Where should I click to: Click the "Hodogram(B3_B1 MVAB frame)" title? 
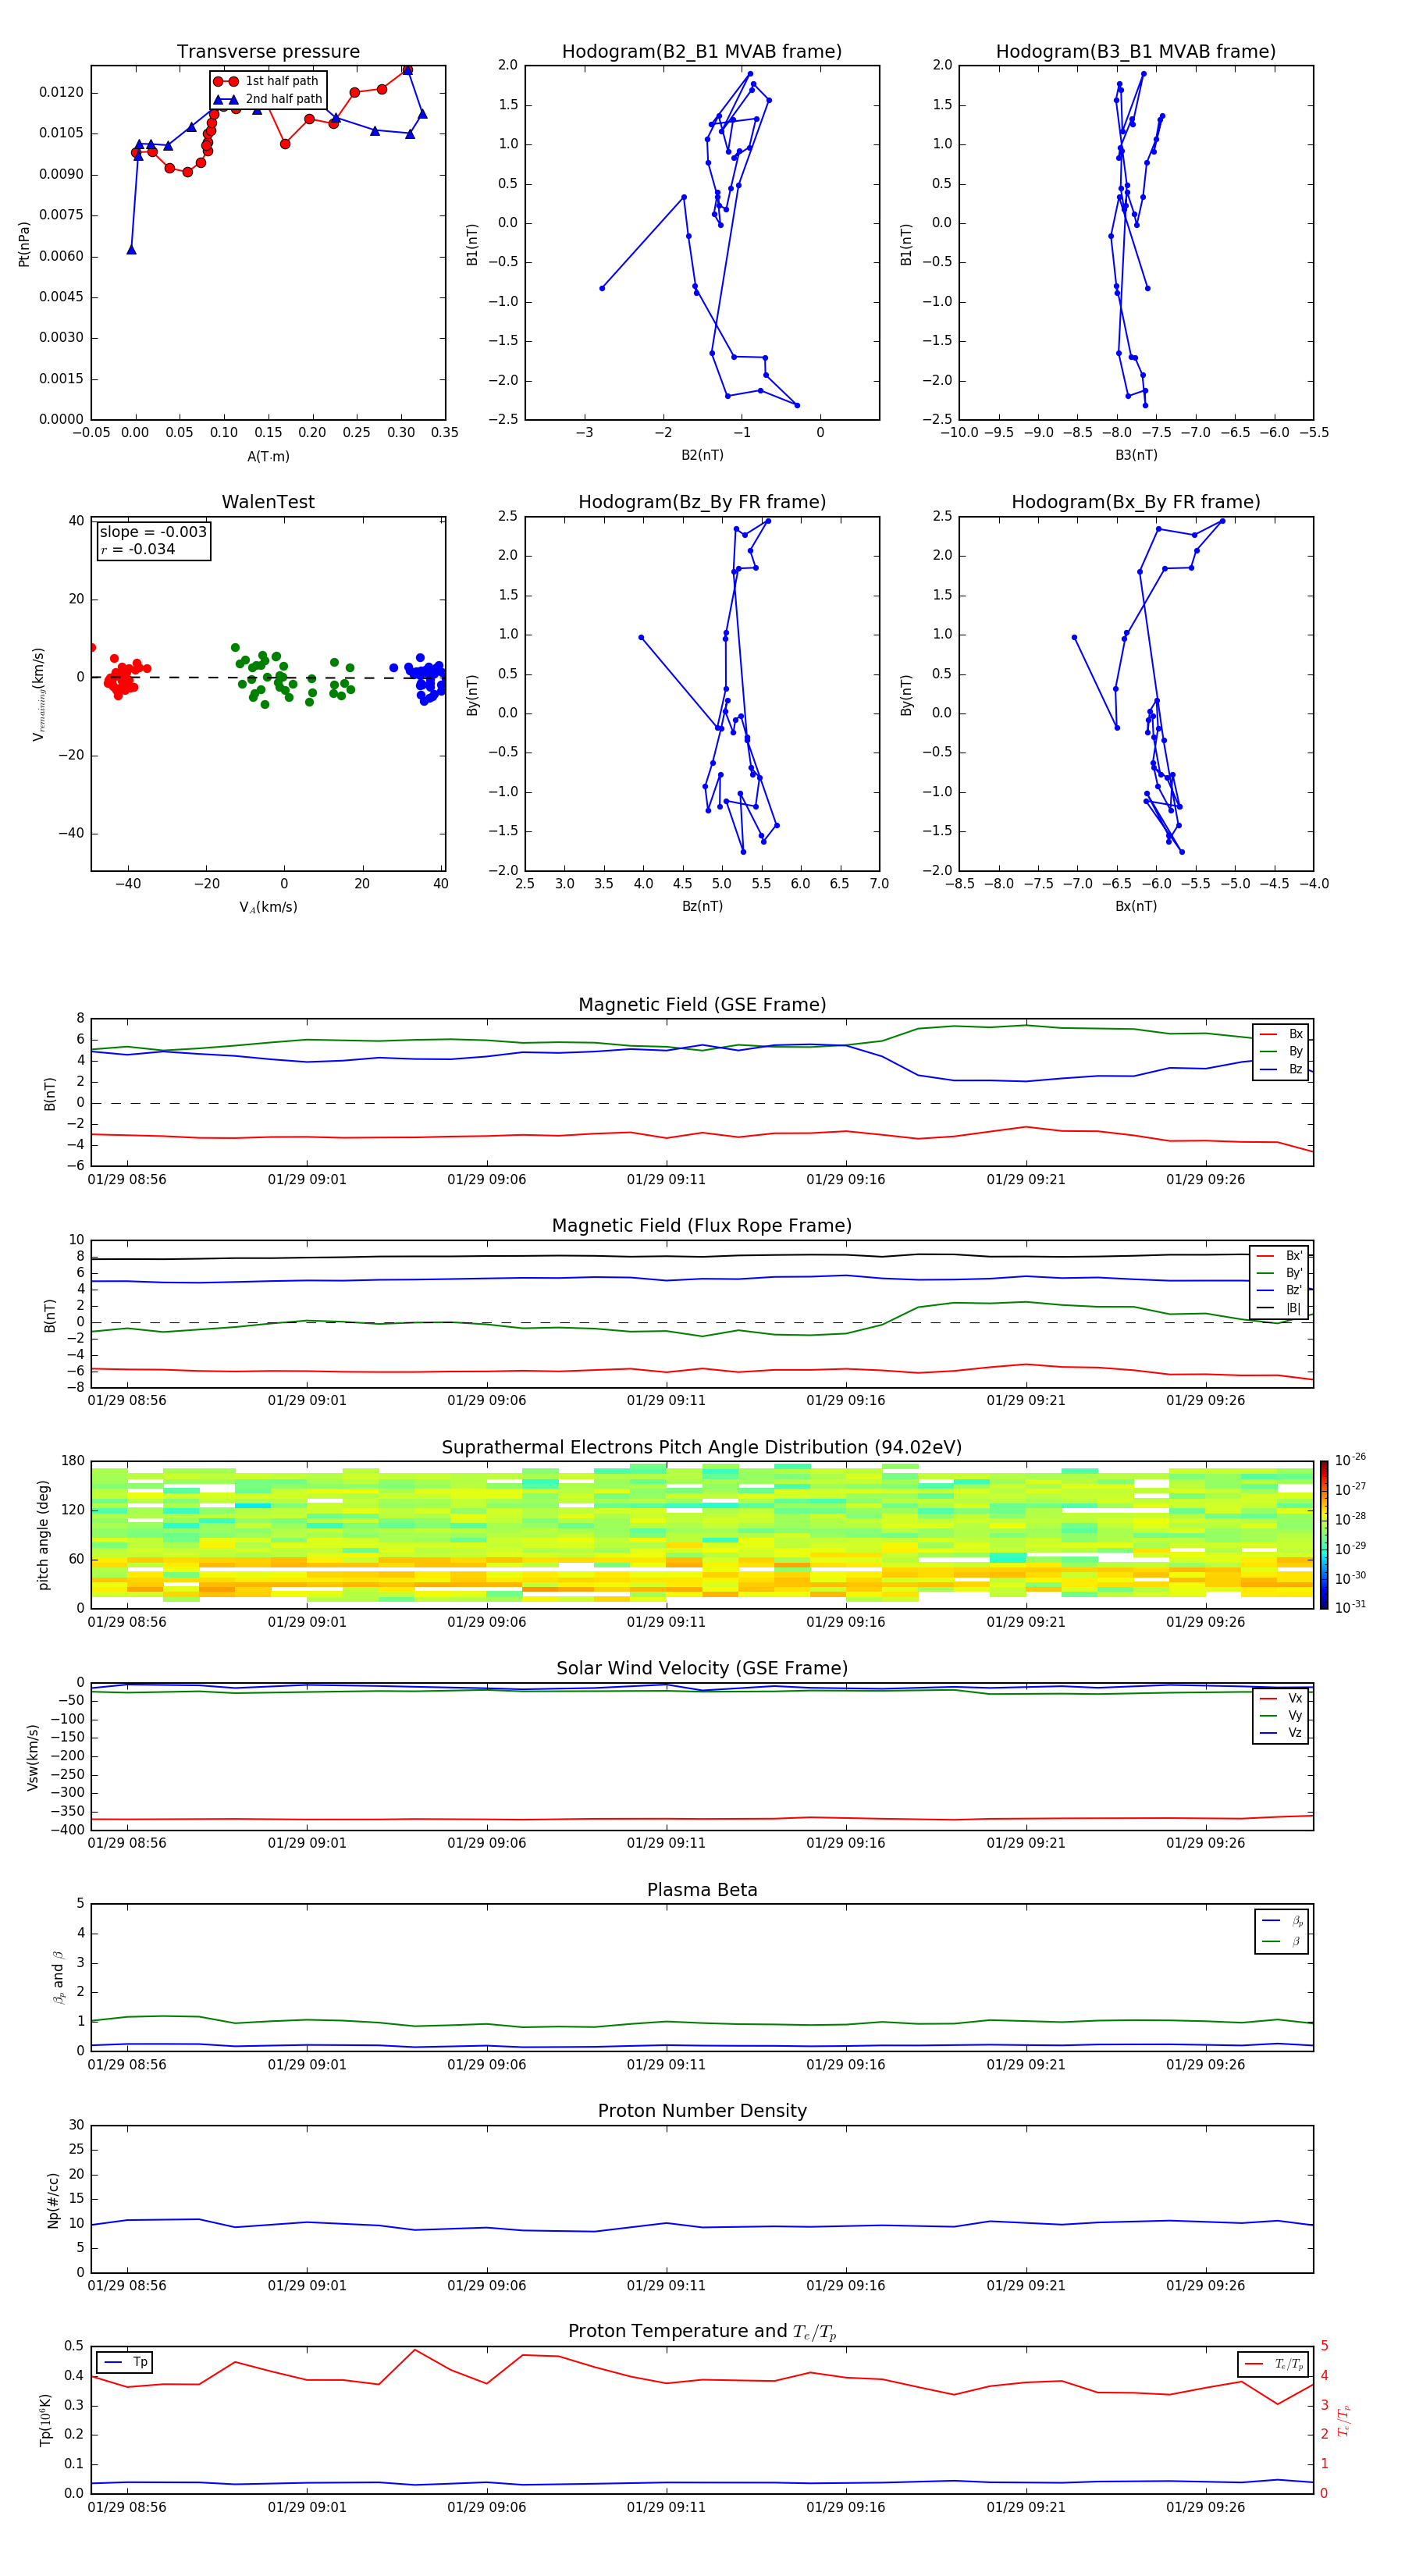[x=1136, y=52]
